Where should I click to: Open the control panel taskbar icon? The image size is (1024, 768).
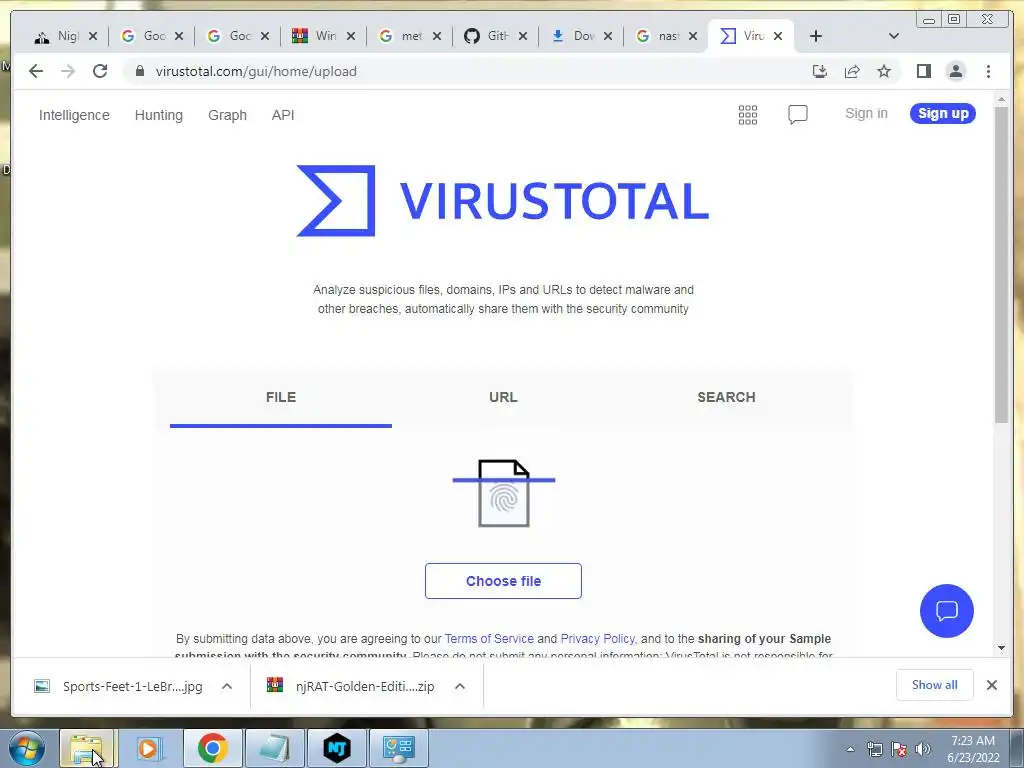[399, 748]
